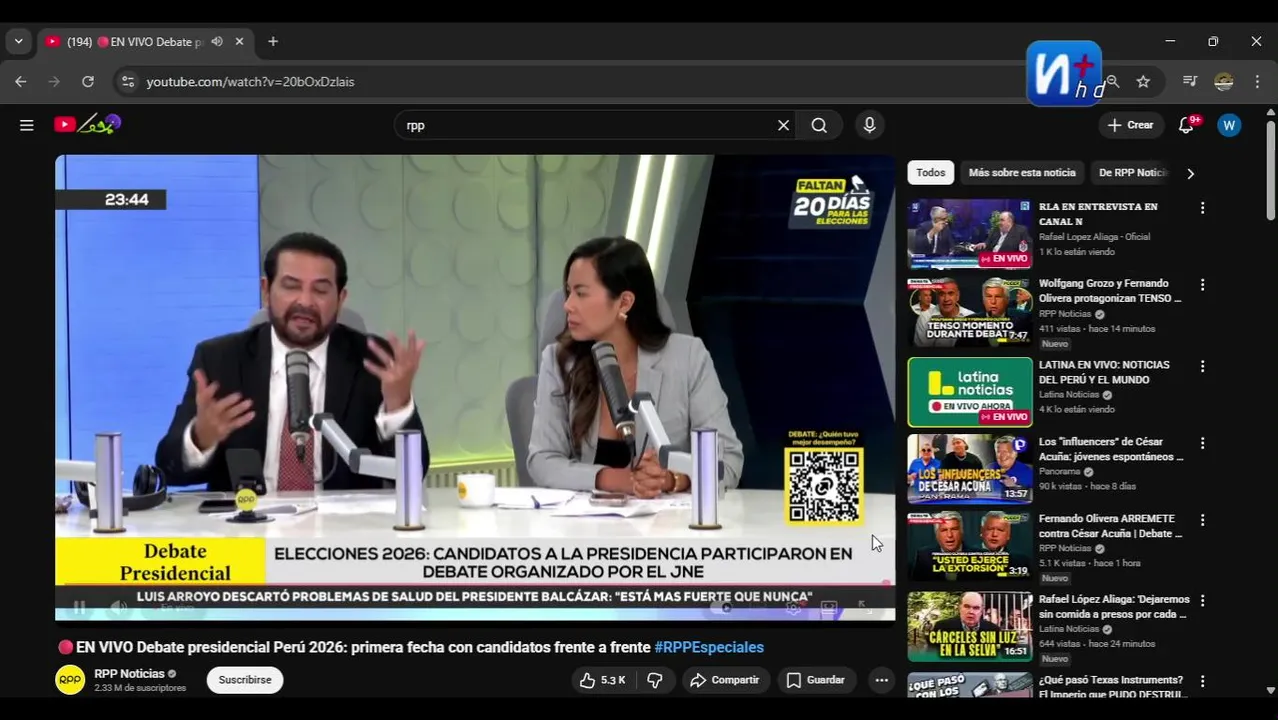Go to the YouTube home logo
This screenshot has width=1278, height=720.
(87, 125)
